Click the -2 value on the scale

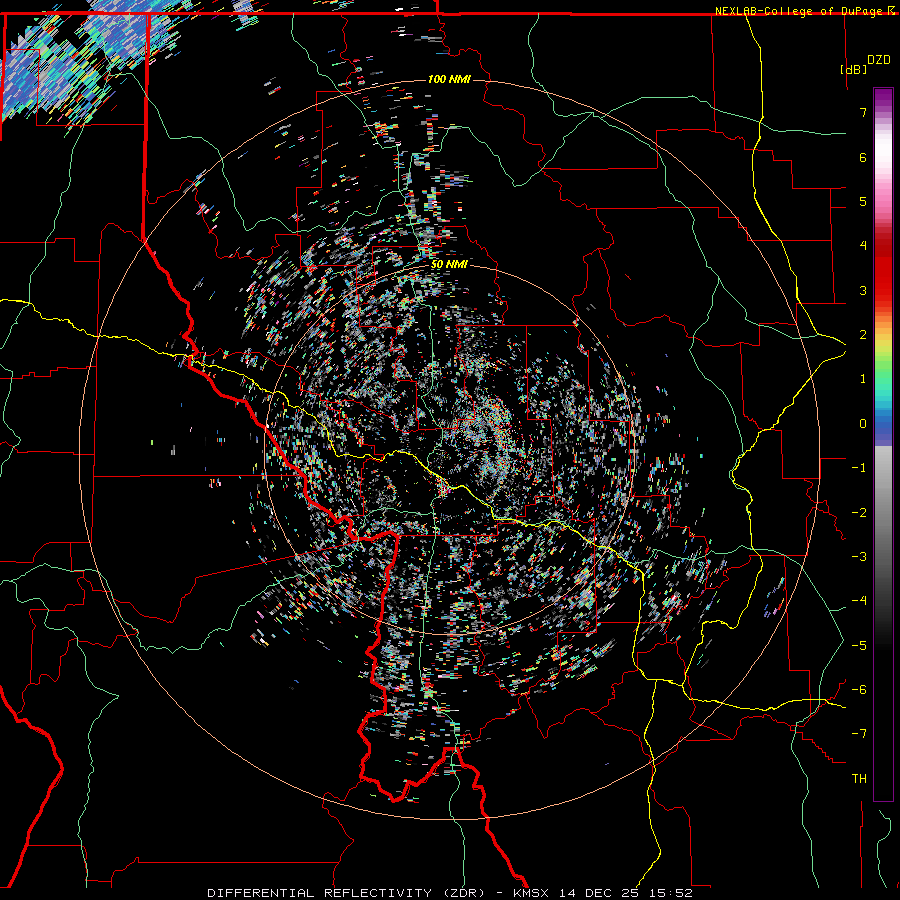click(x=859, y=513)
